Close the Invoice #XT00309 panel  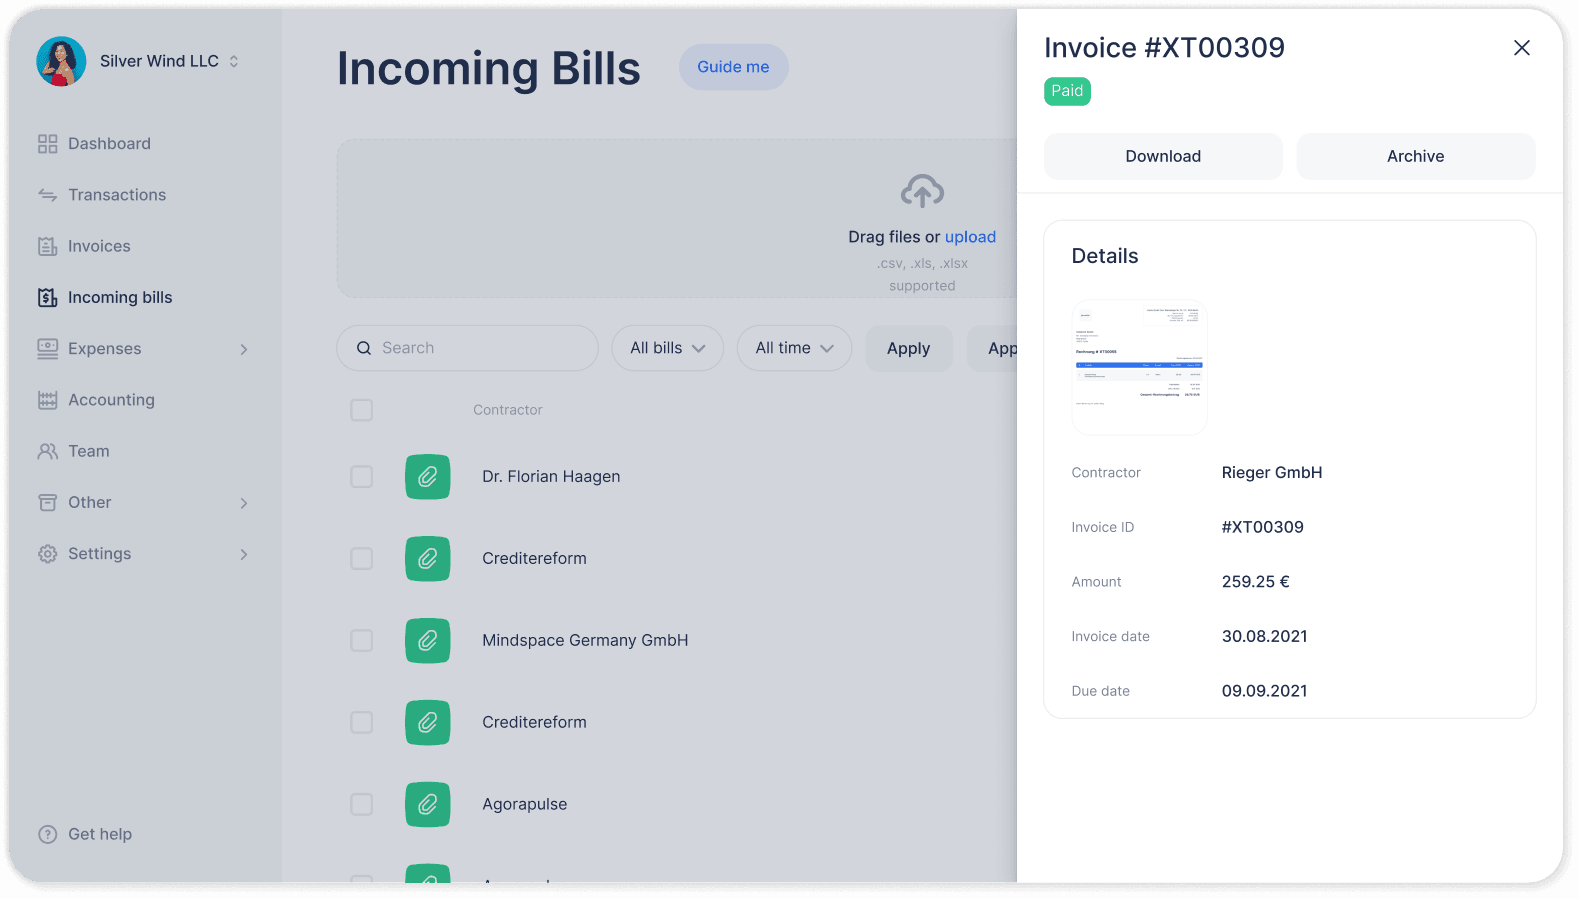(1521, 48)
